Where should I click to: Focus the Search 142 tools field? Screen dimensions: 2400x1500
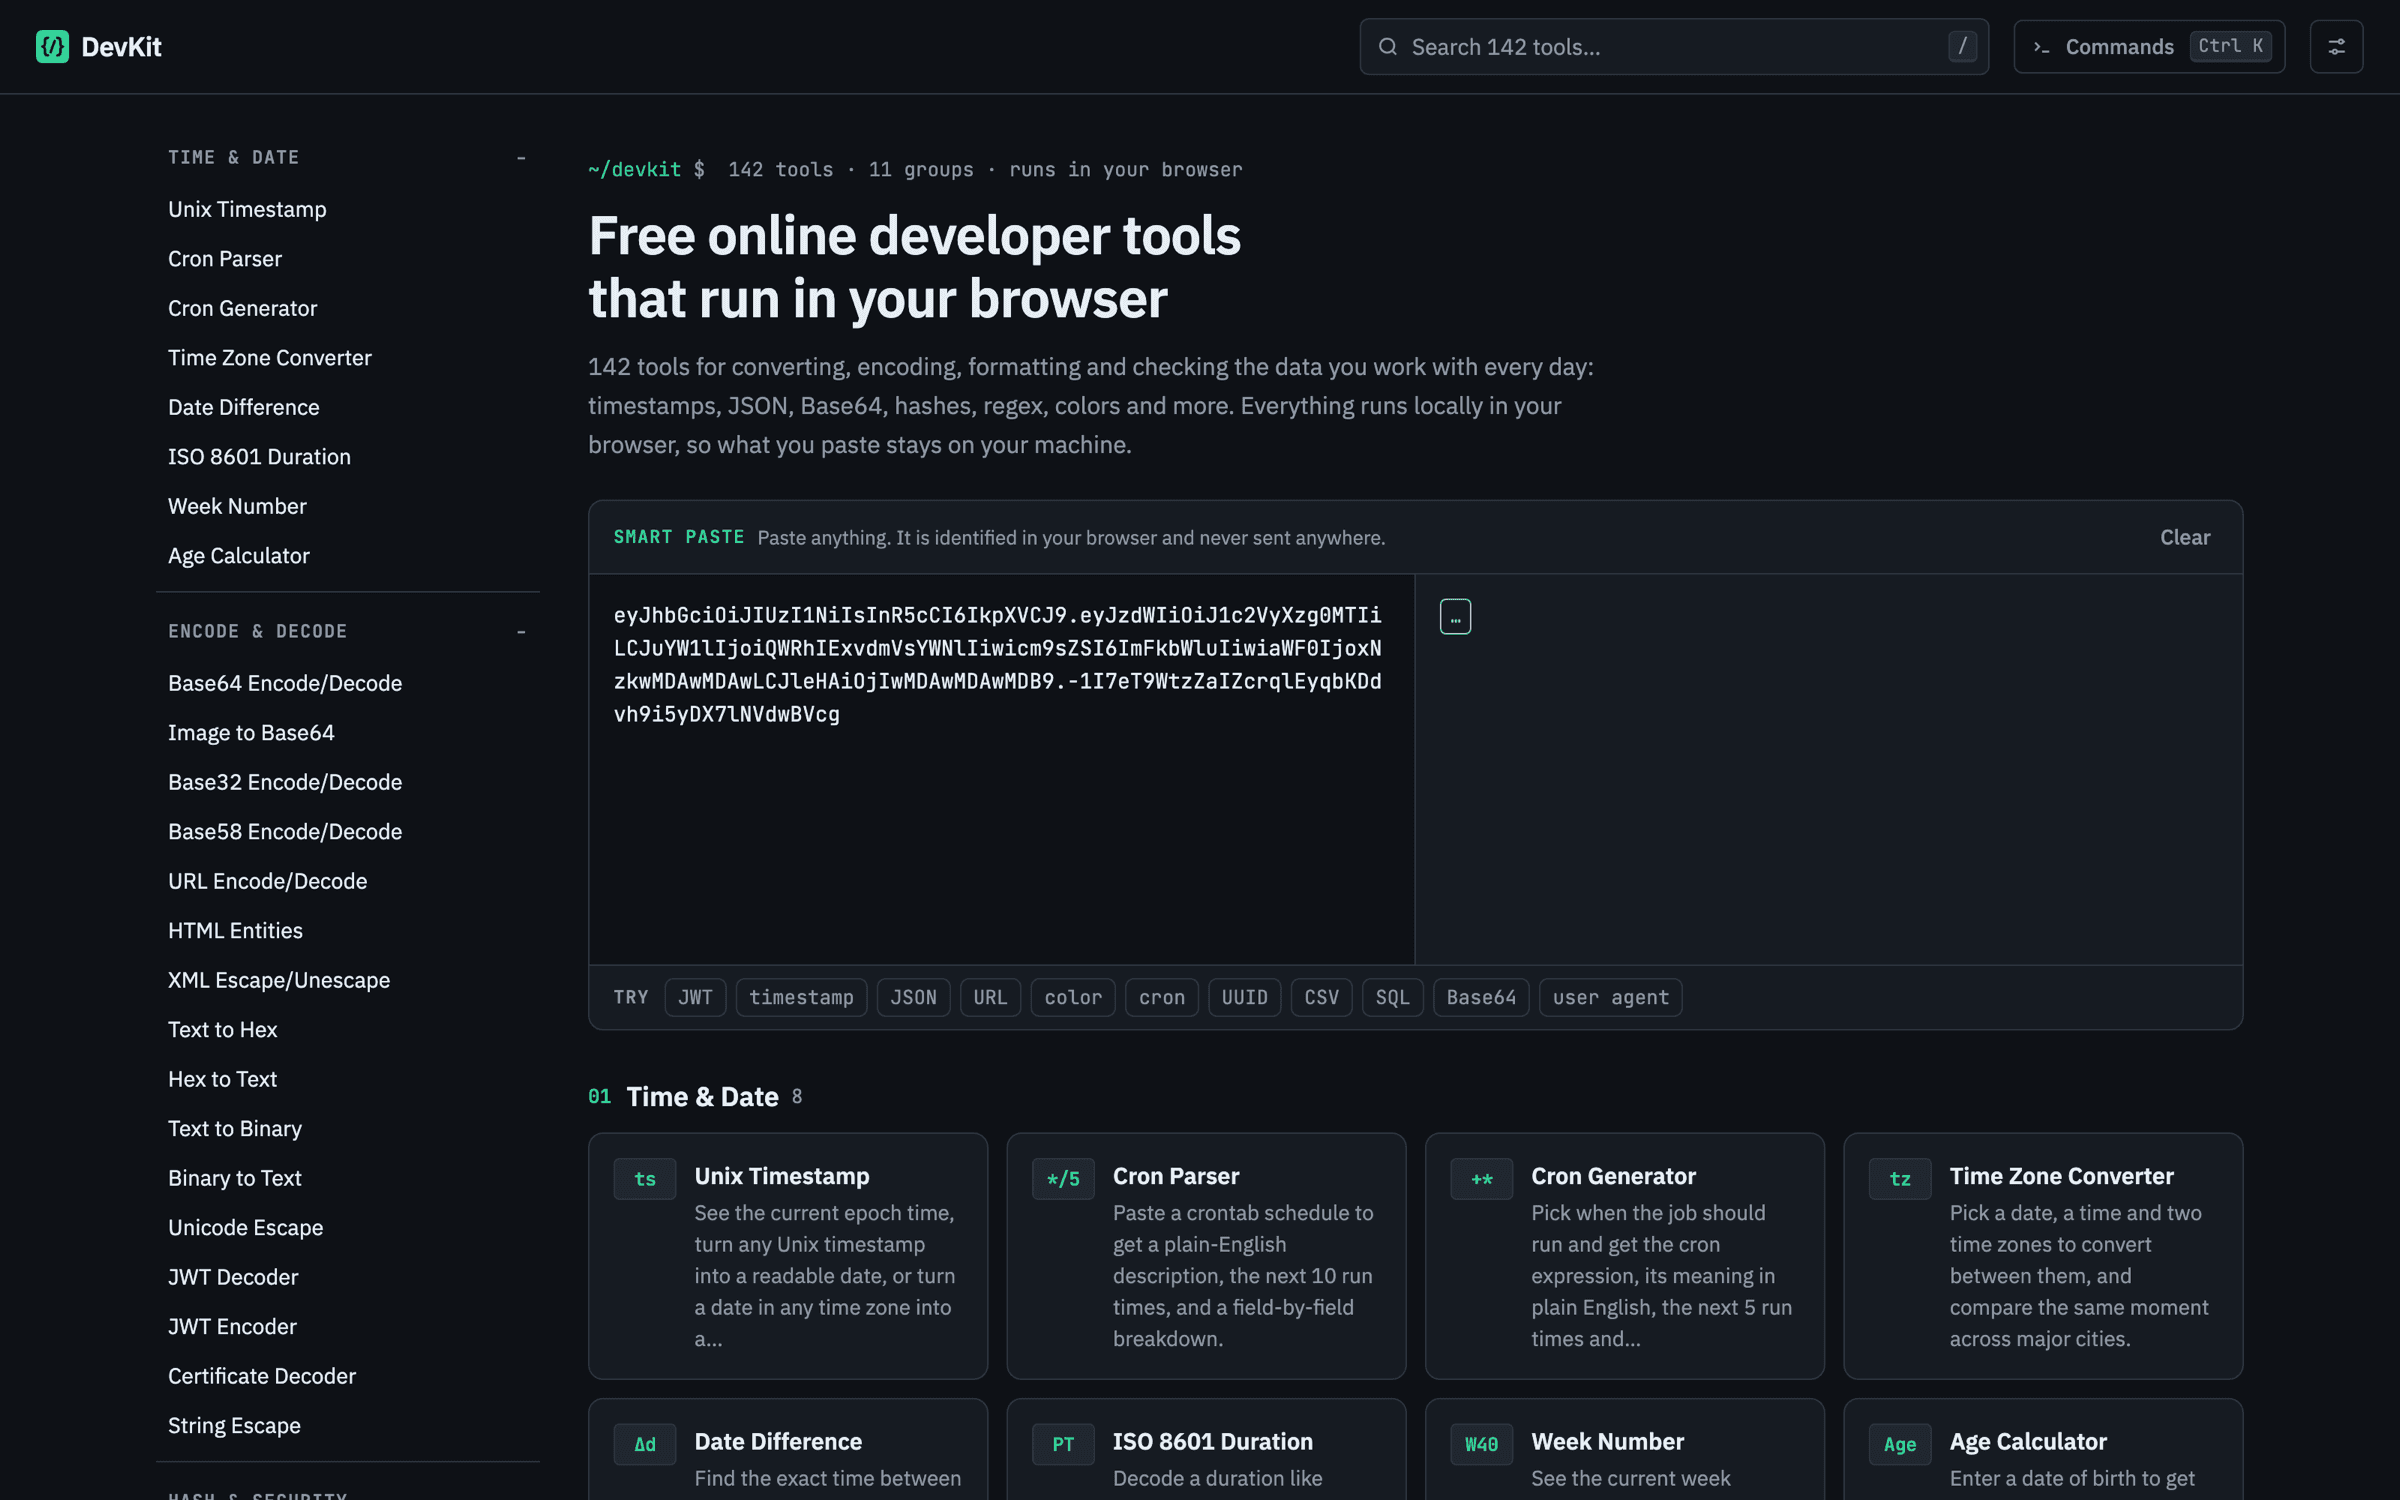[x=1673, y=47]
